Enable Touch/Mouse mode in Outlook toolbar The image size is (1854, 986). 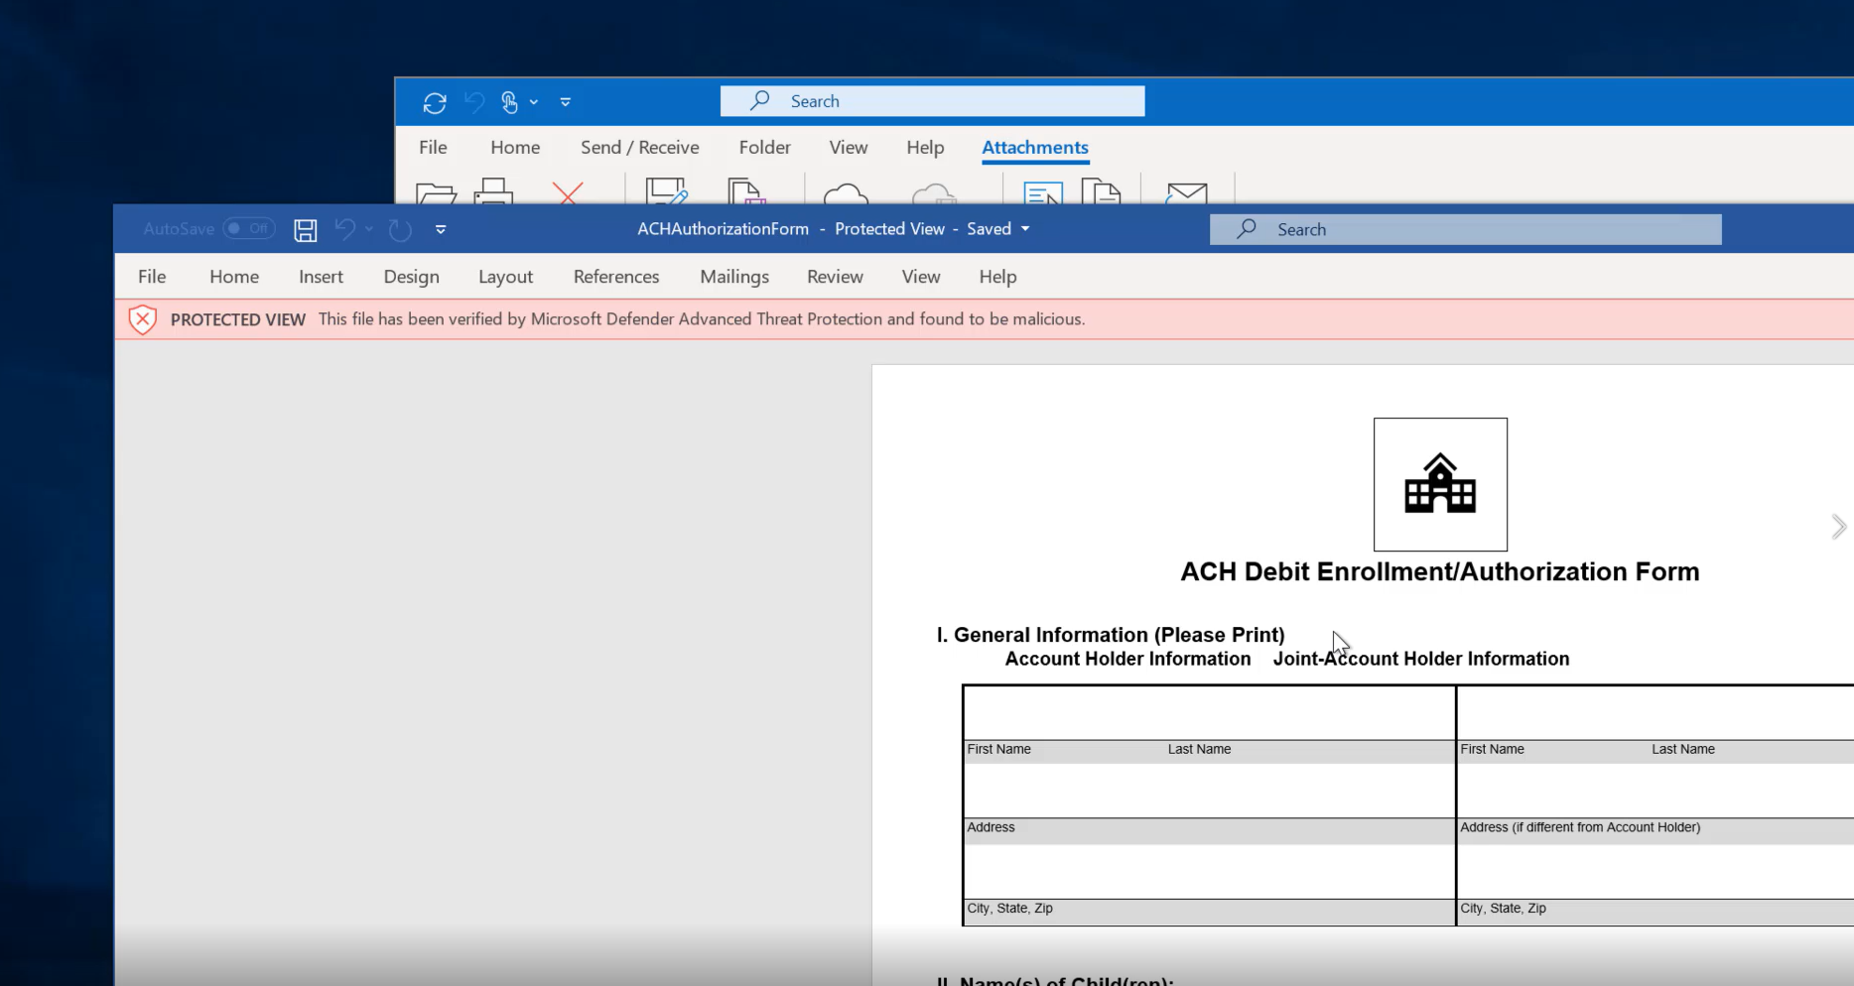coord(508,101)
